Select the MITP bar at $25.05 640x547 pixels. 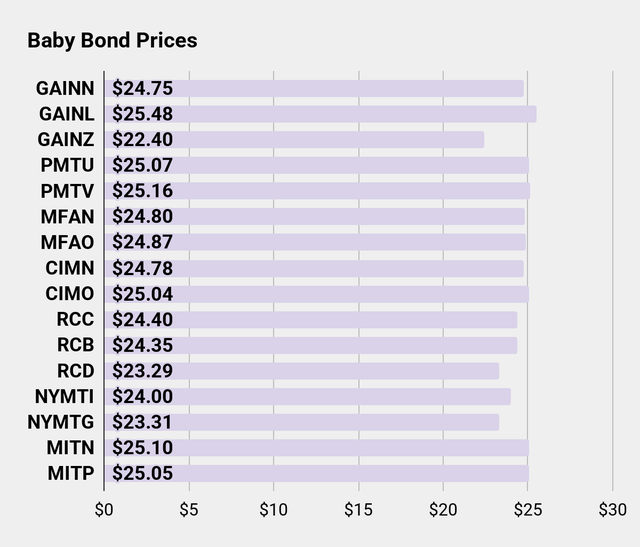click(x=316, y=473)
